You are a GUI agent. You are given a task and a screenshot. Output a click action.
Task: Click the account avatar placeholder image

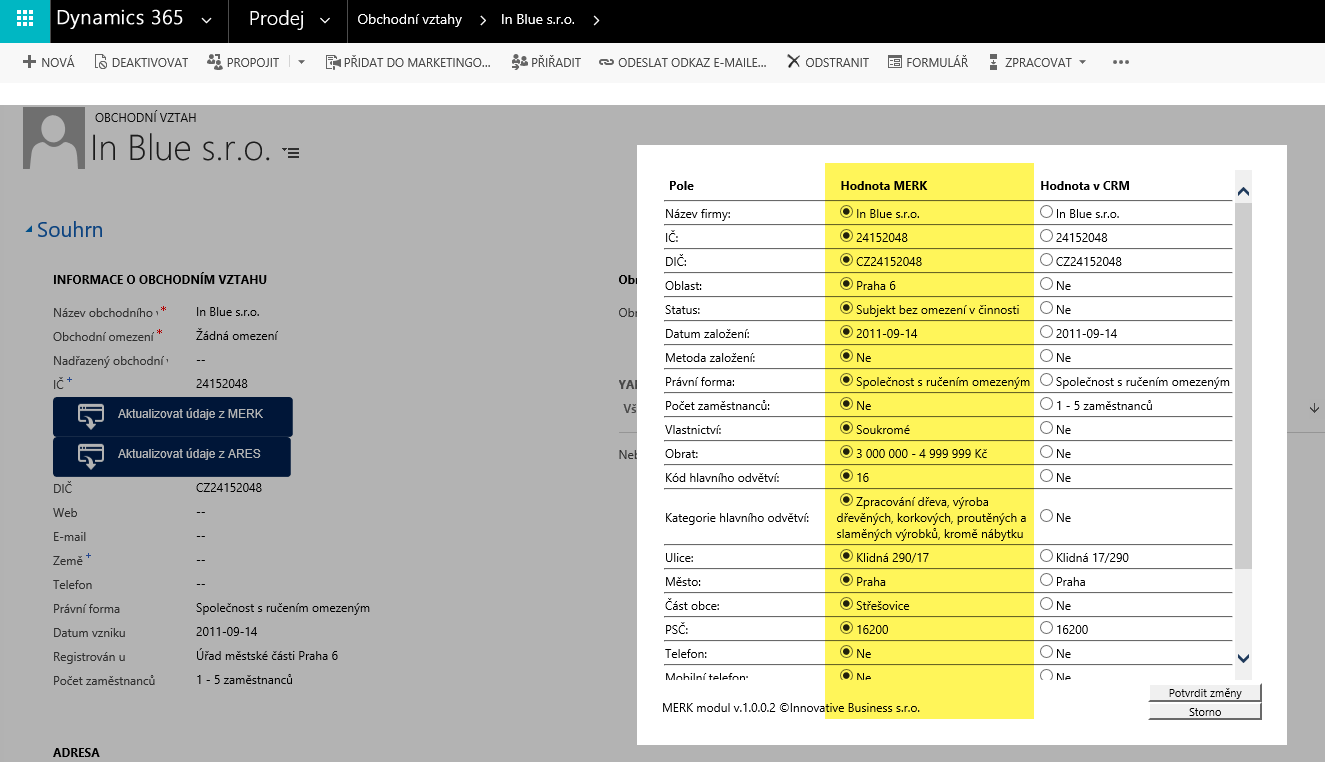pyautogui.click(x=54, y=139)
